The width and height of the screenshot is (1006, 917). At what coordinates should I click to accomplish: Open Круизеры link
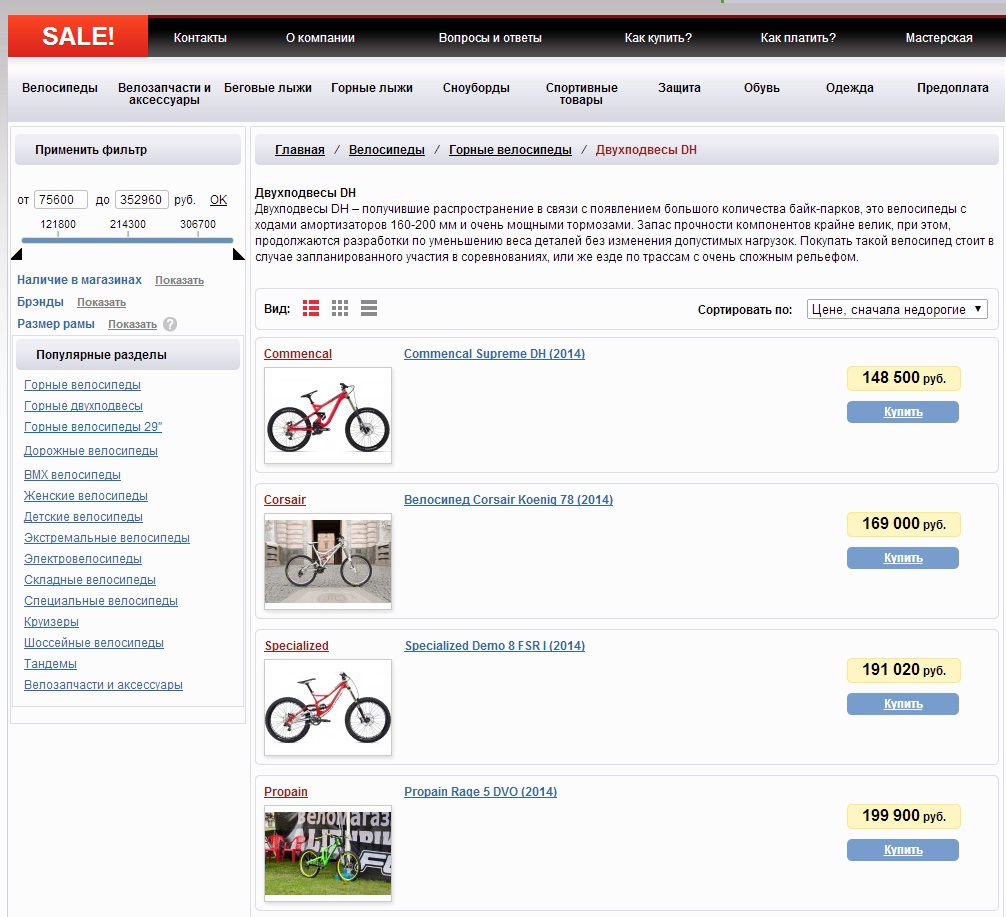(51, 622)
